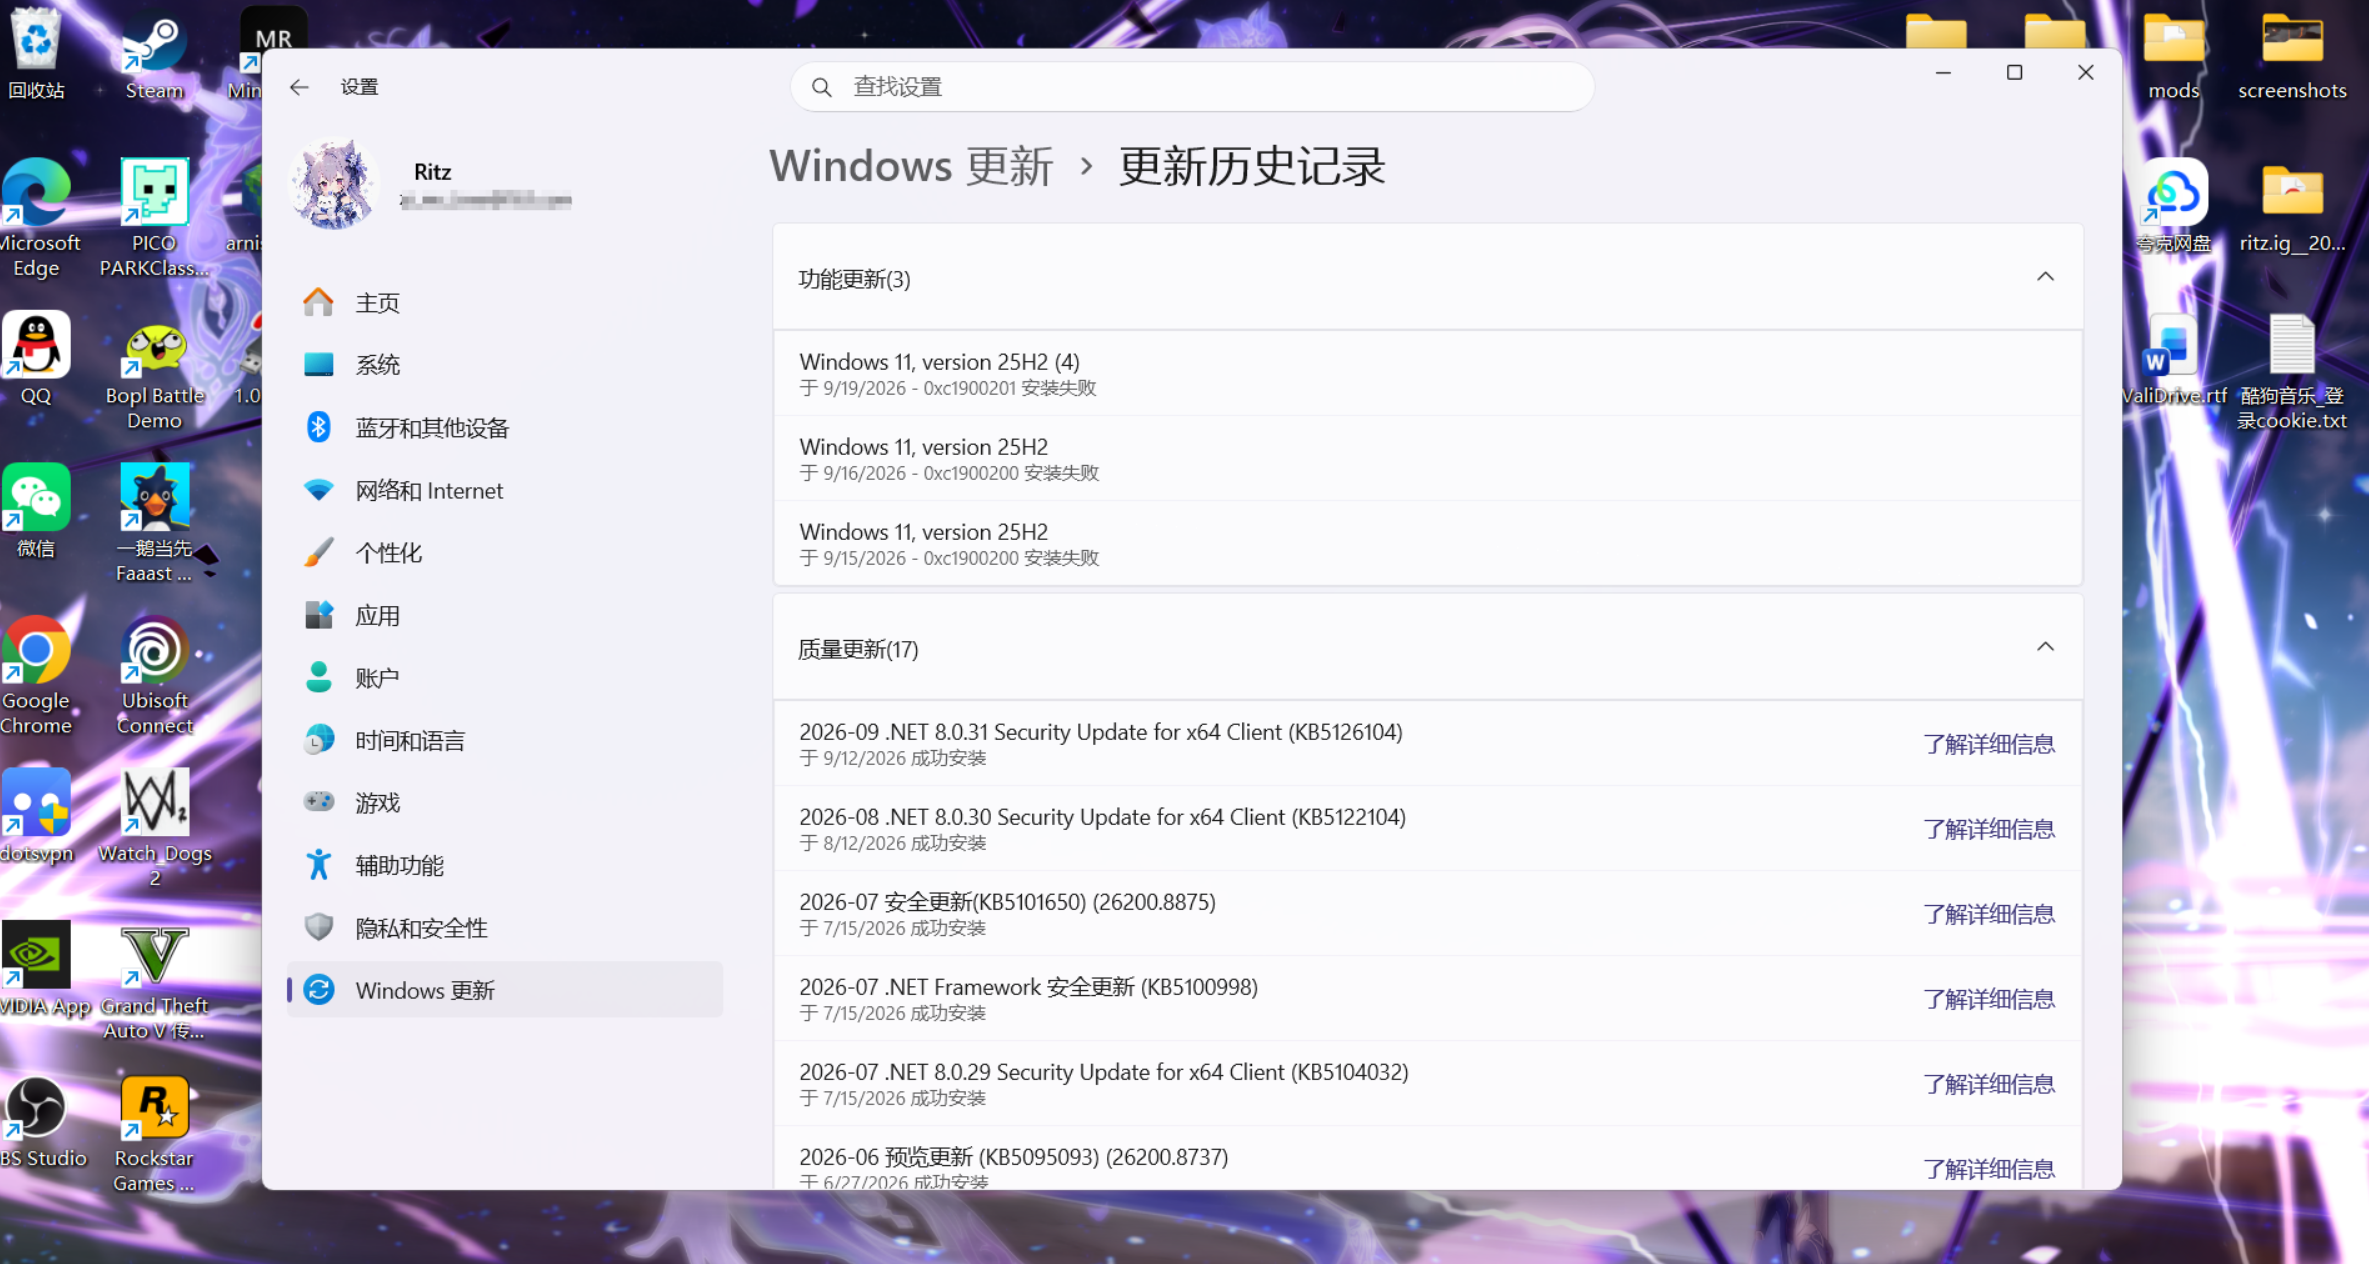
Task: Click the Ritz profile avatar
Action: pyautogui.click(x=333, y=184)
